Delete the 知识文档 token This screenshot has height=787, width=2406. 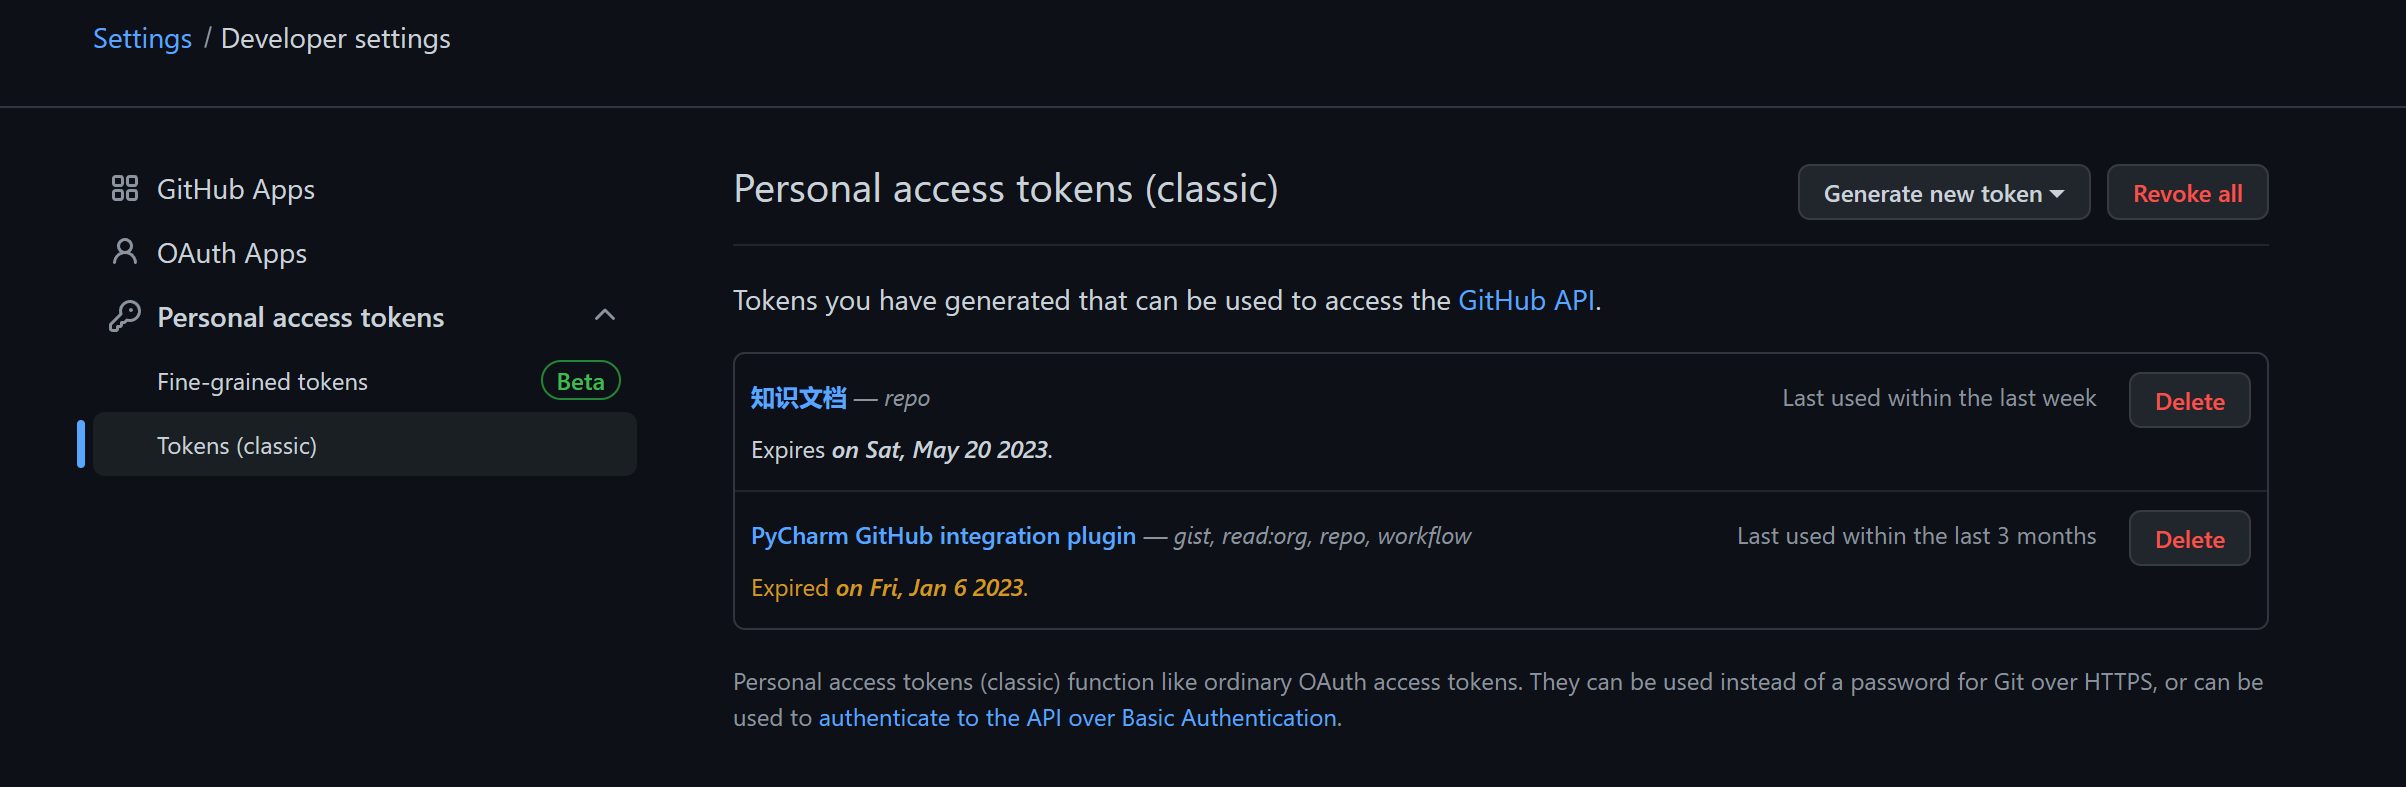point(2188,401)
